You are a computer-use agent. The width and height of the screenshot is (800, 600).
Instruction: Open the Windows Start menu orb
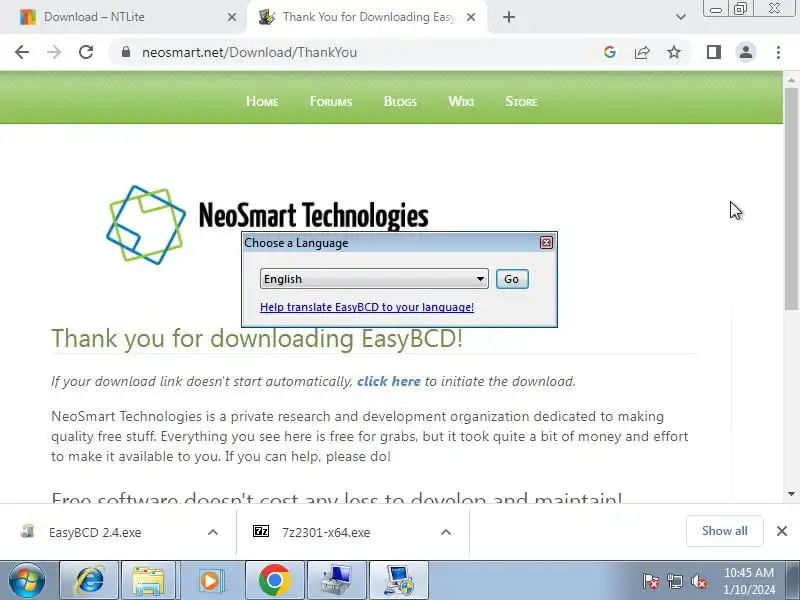pyautogui.click(x=27, y=581)
